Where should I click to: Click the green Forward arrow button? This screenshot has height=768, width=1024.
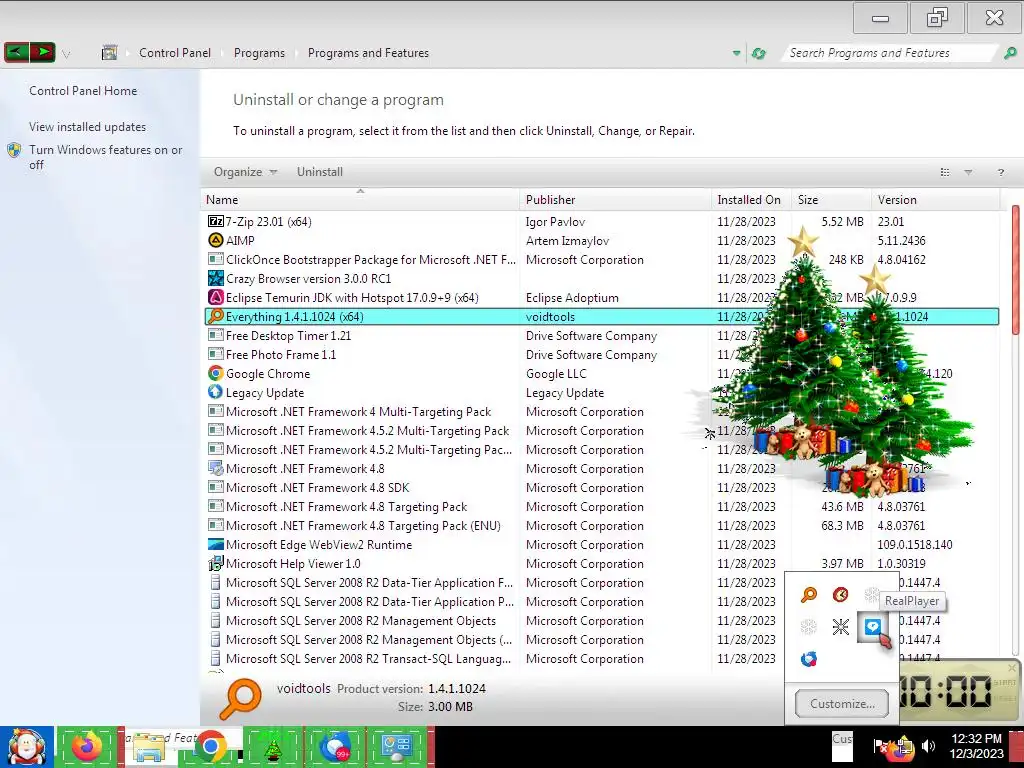click(42, 52)
